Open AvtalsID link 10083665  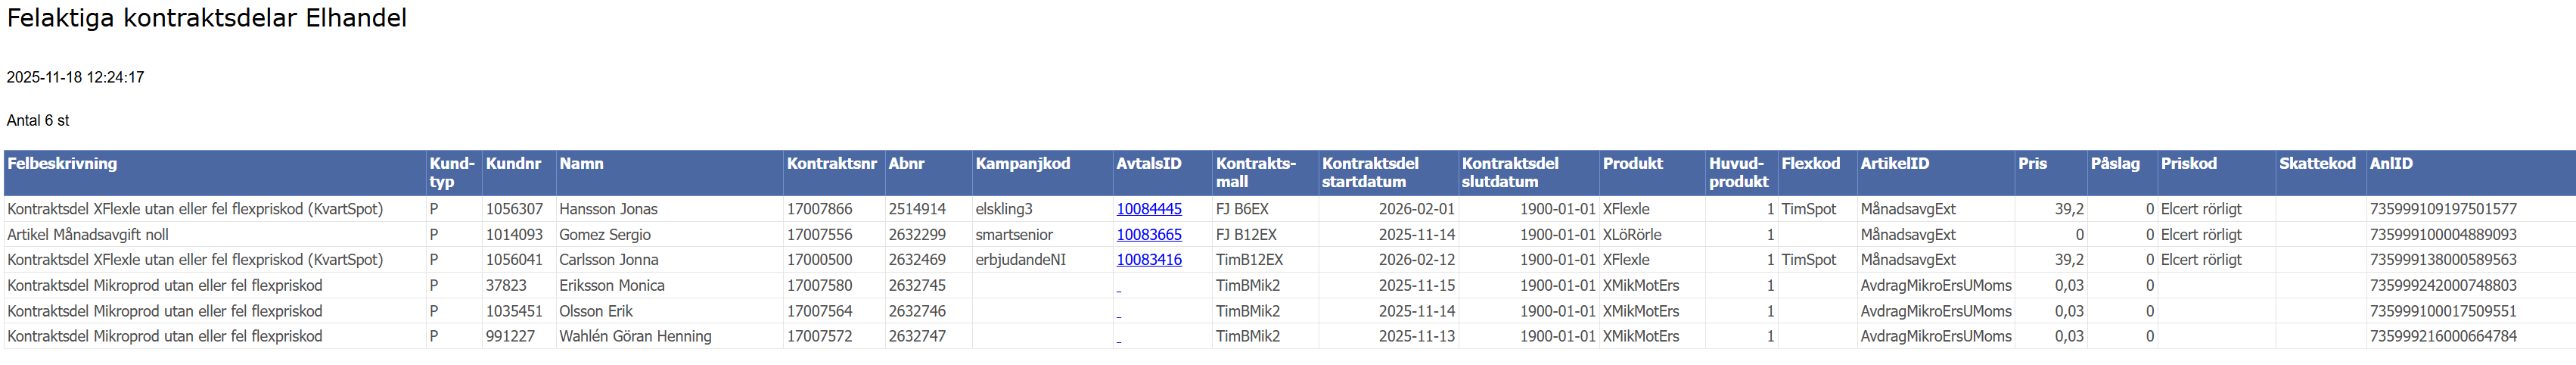(1148, 235)
